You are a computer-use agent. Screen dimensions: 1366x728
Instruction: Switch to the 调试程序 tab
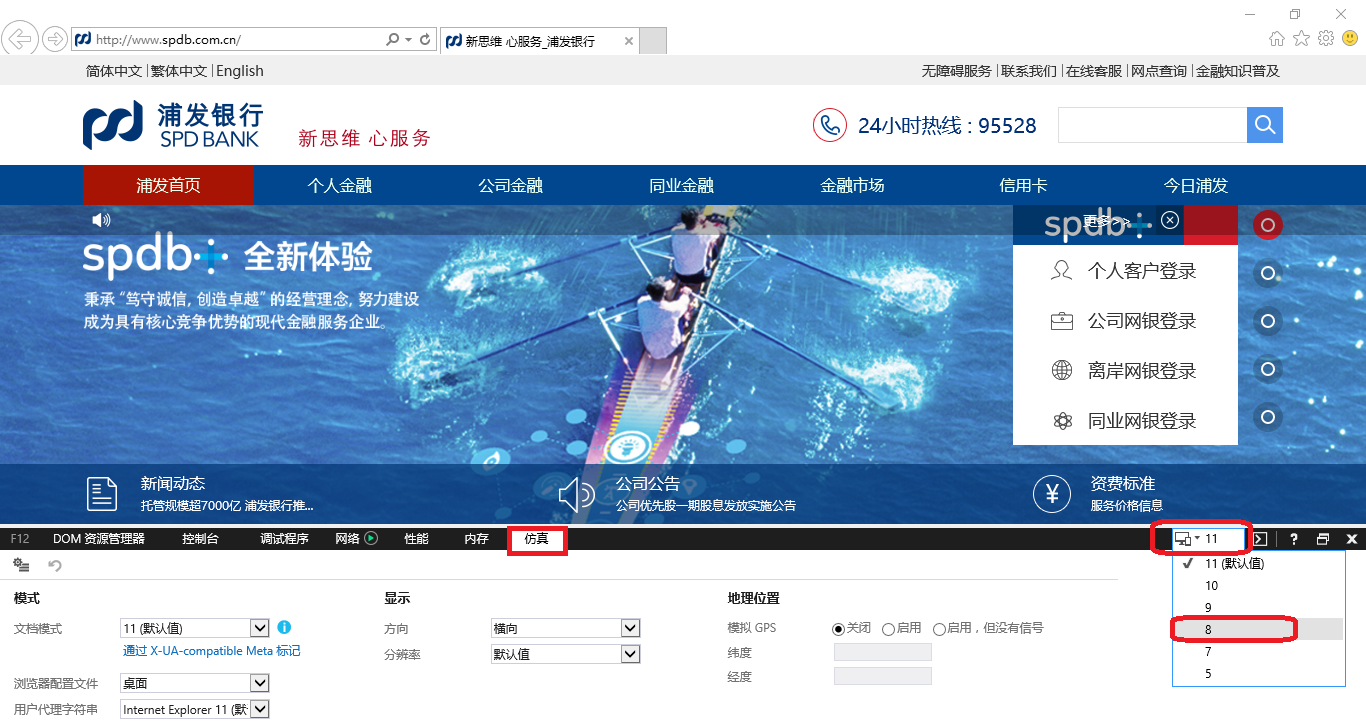285,538
